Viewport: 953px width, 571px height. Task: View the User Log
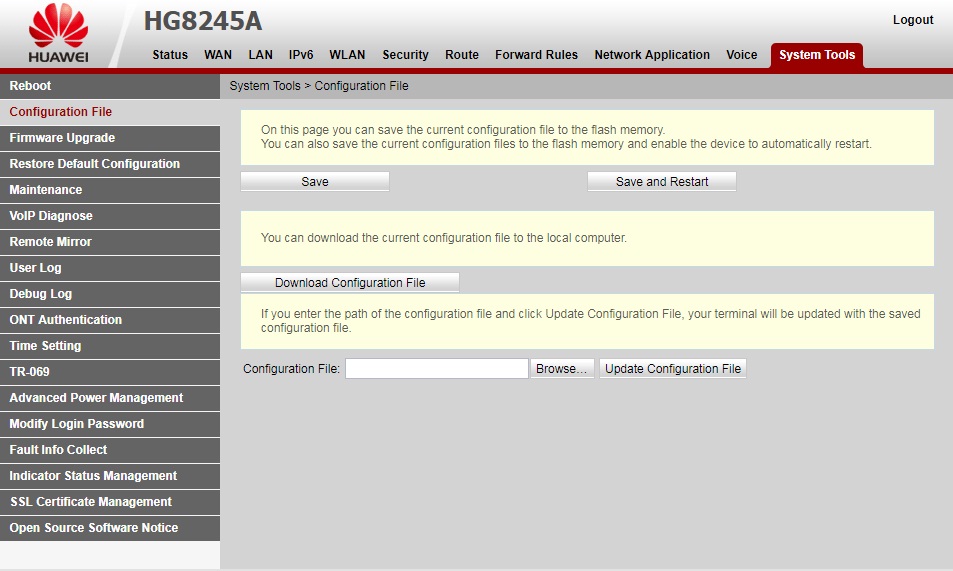(110, 268)
